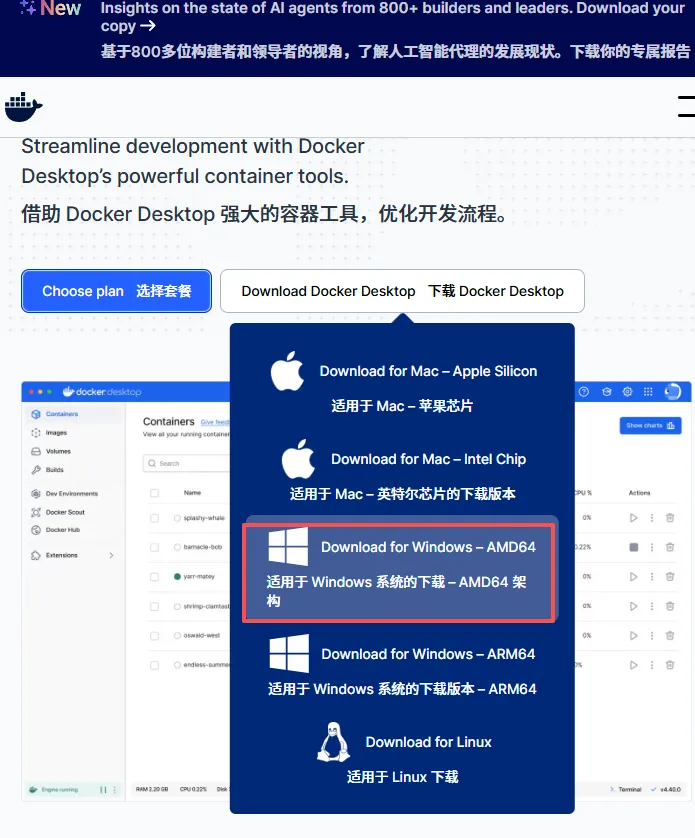Screen dimensions: 695x838
Task: Open the learning center cap icon
Action: pos(606,392)
